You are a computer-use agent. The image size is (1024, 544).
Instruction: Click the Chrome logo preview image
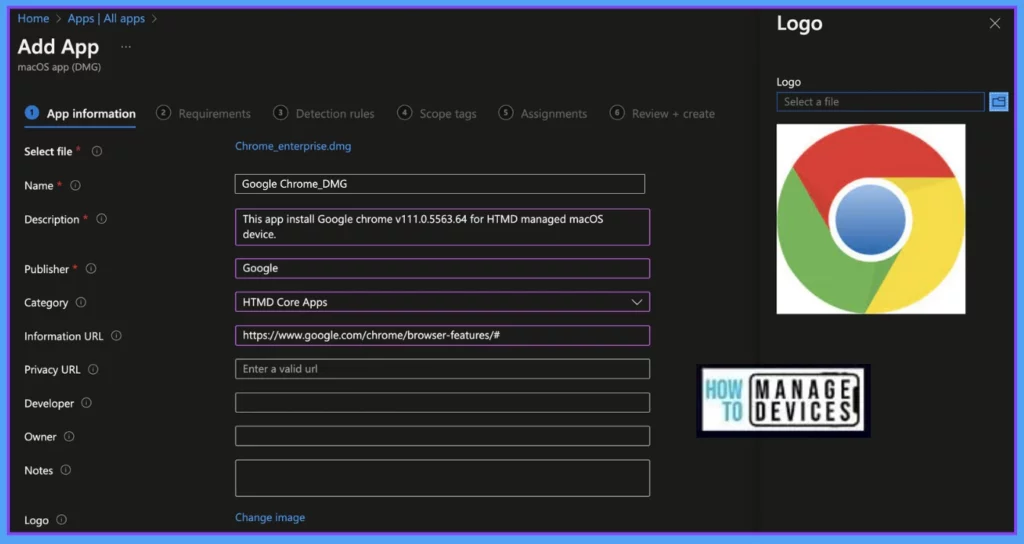pos(871,219)
